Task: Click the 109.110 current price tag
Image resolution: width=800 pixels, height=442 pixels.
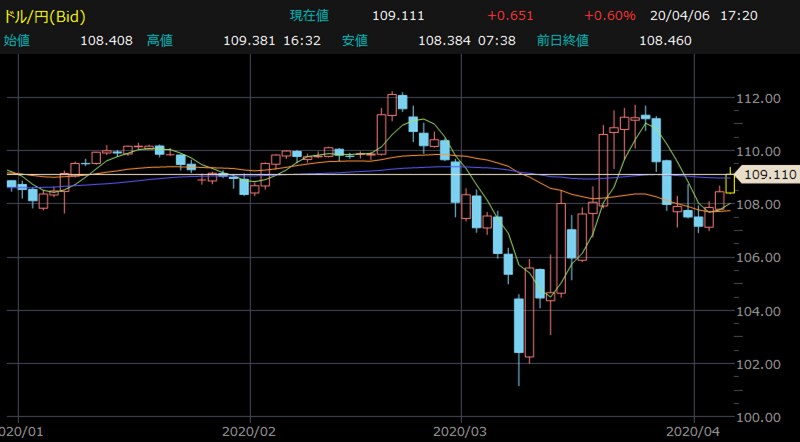Action: click(x=769, y=173)
